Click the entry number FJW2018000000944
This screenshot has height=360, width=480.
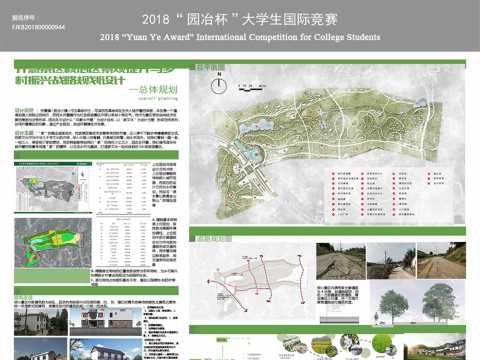point(38,27)
